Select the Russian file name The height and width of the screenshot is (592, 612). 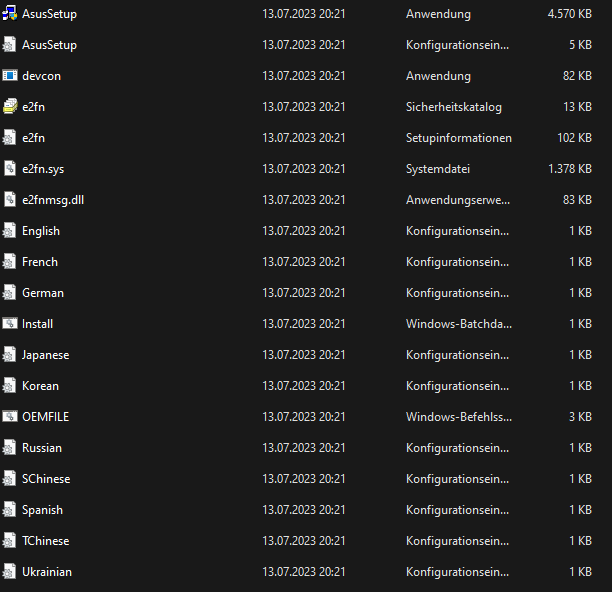pos(42,448)
